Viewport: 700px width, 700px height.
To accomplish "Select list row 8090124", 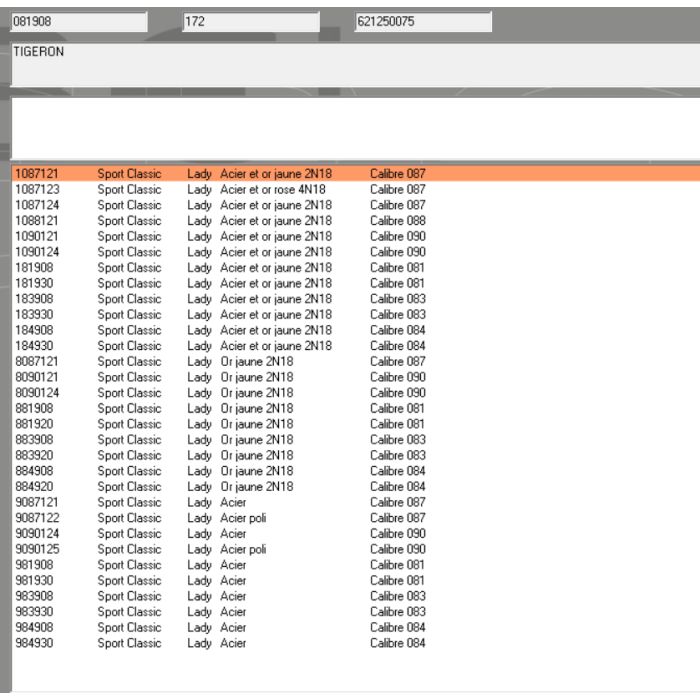I will (x=355, y=392).
